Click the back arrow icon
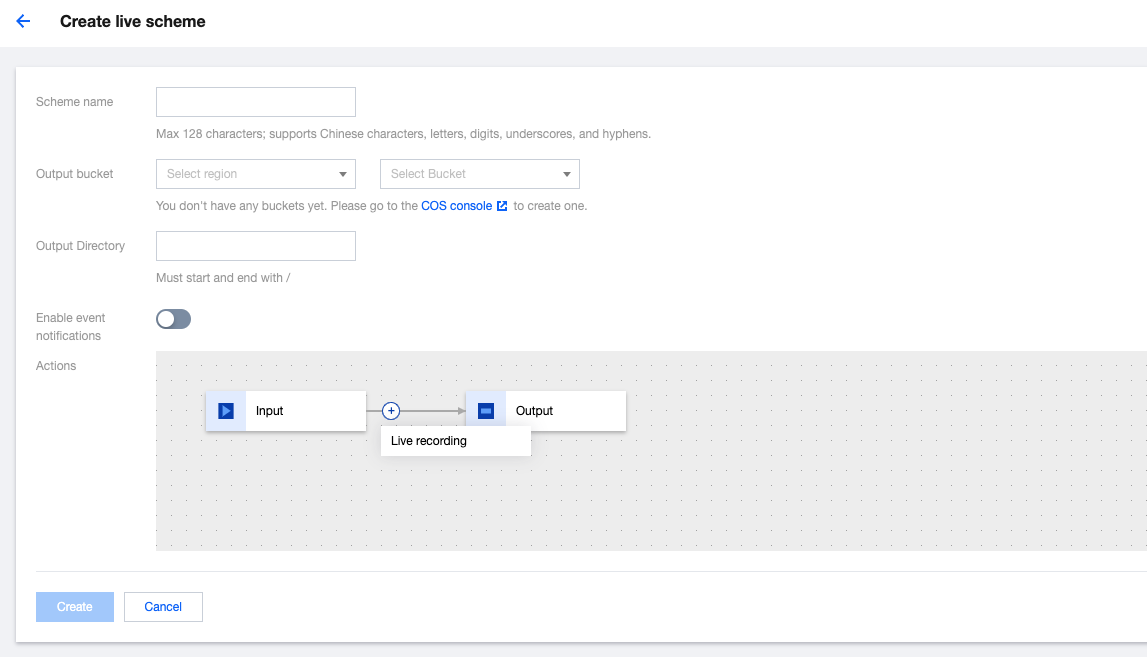The height and width of the screenshot is (657, 1147). pos(23,21)
